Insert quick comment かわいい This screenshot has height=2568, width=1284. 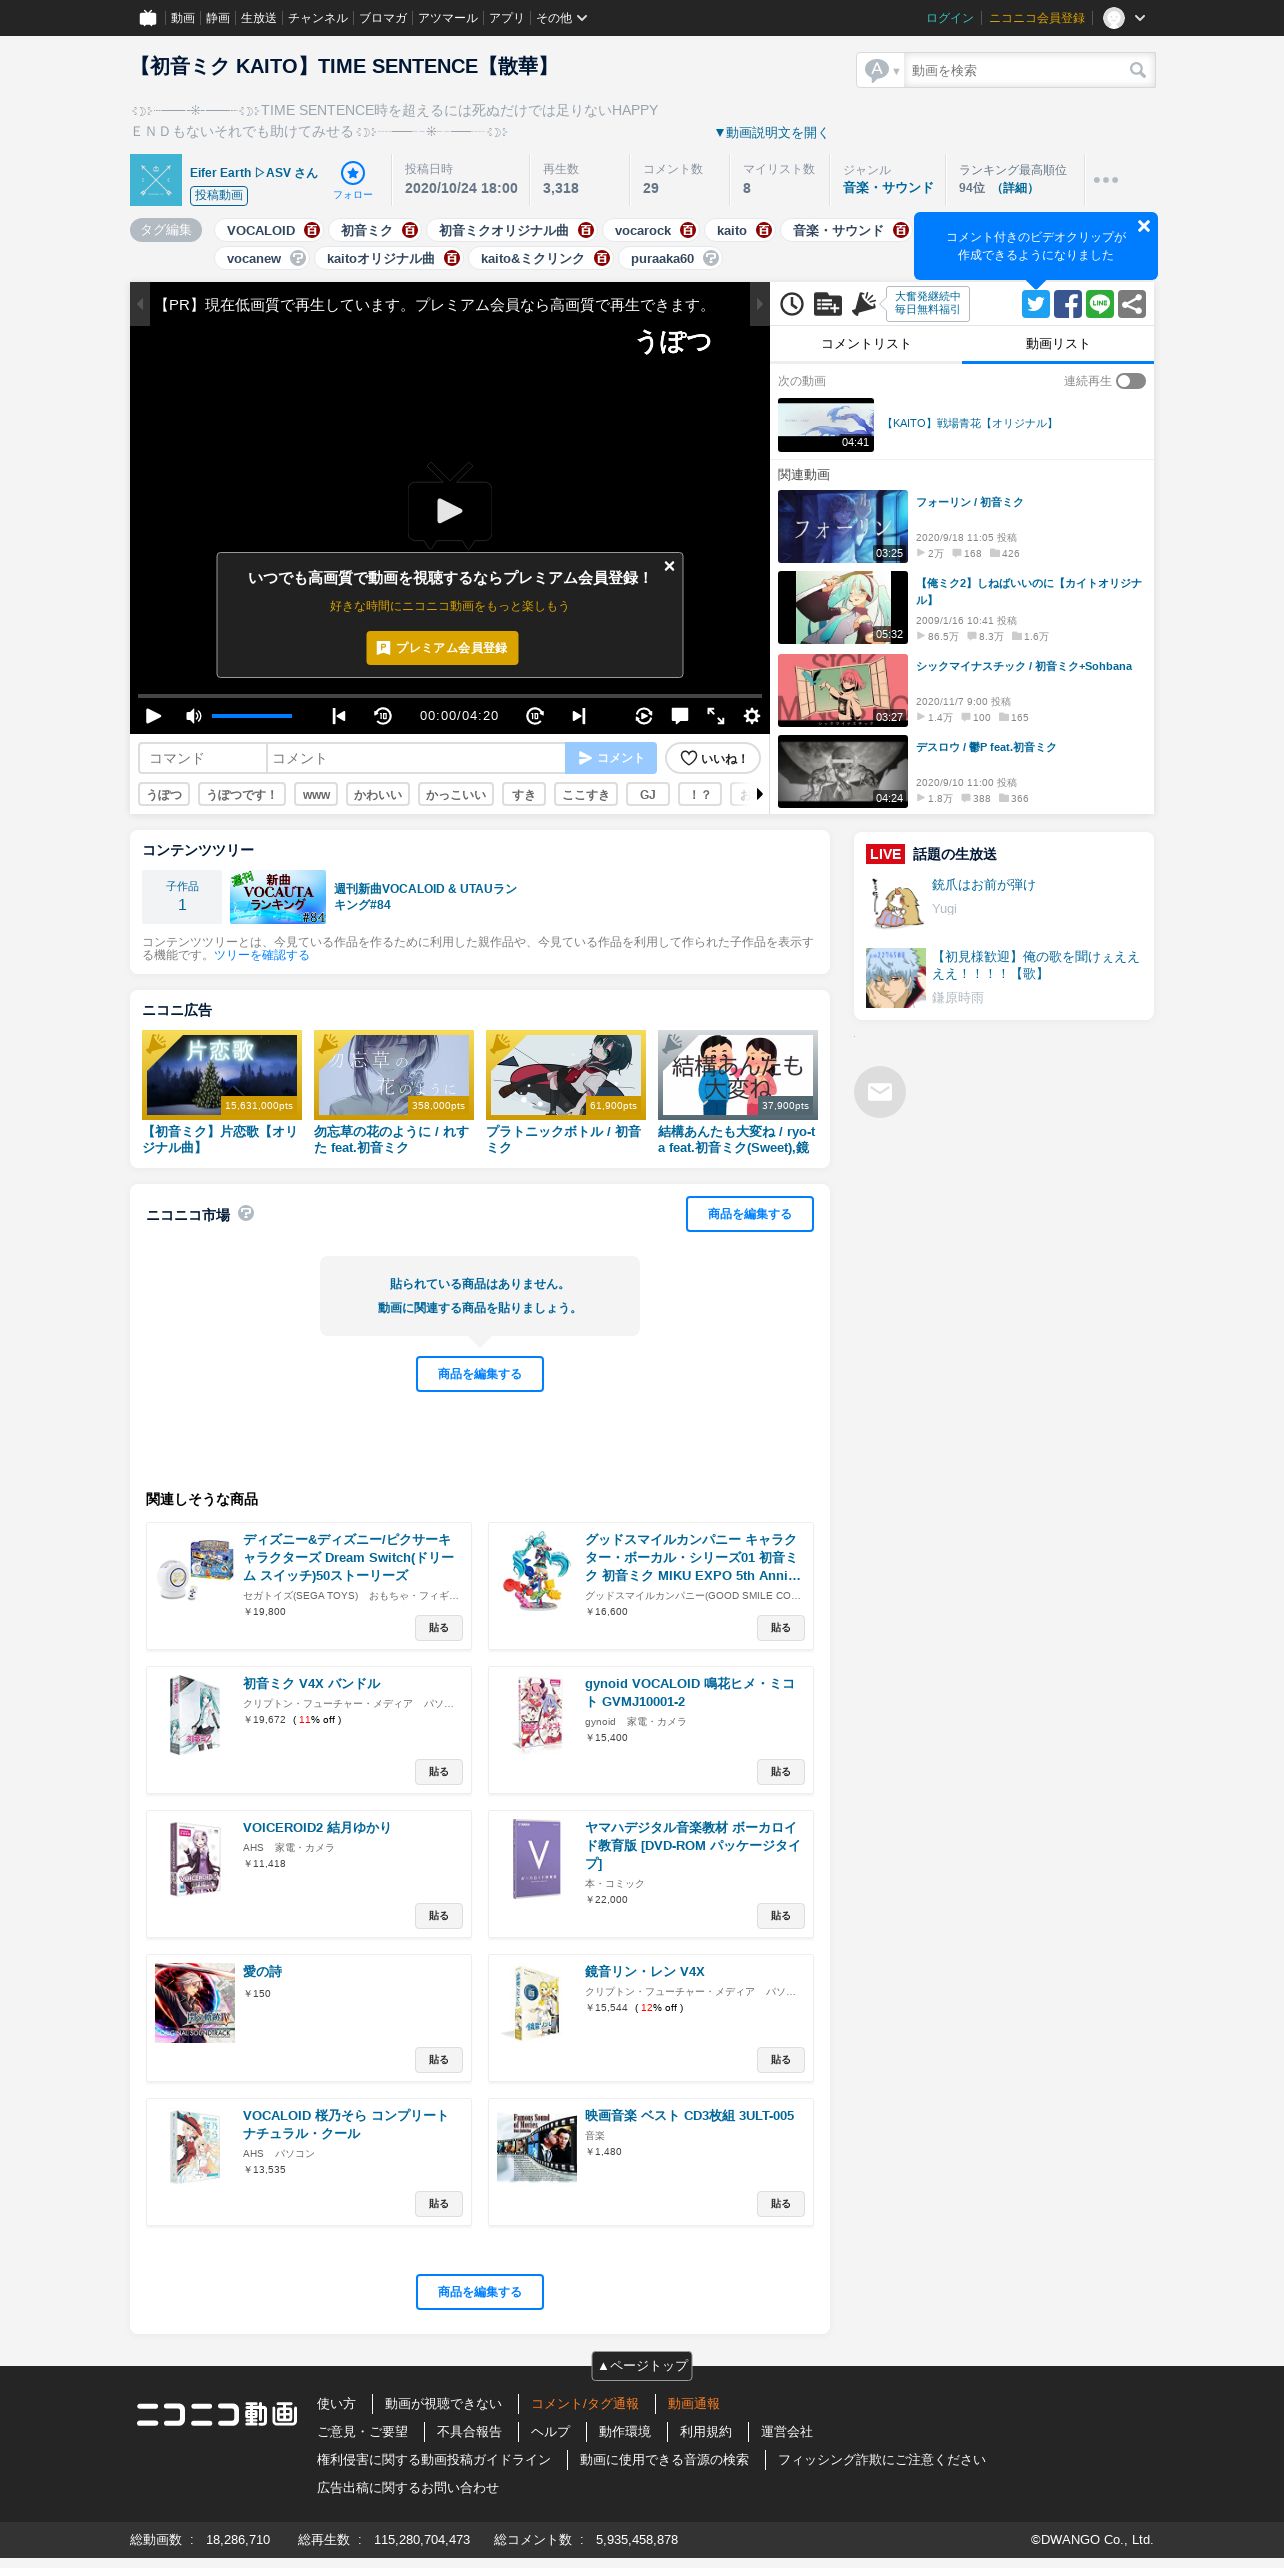[x=378, y=794]
